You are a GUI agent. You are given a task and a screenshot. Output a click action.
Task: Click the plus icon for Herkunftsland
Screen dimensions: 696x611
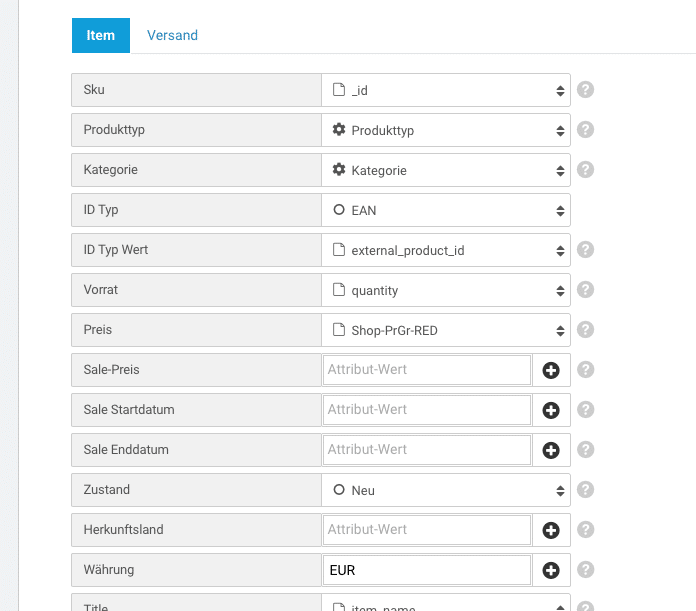(x=550, y=530)
